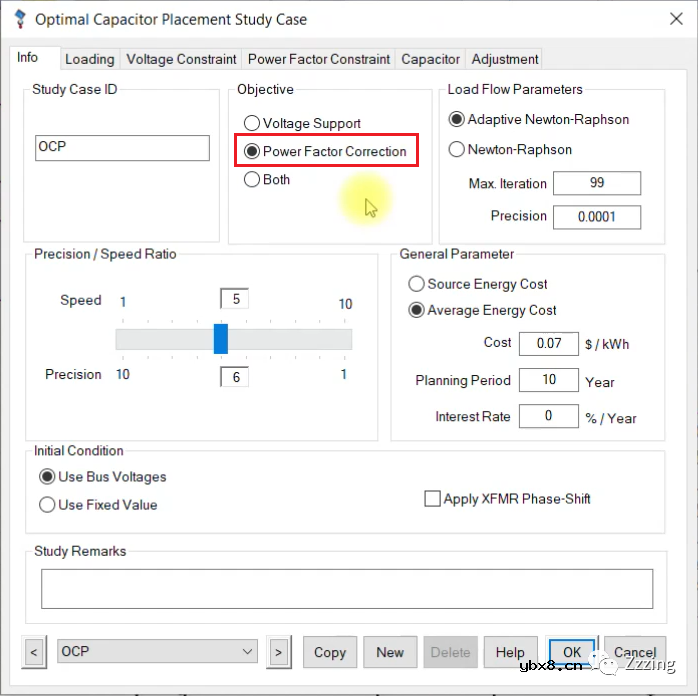
Task: Click the Study Case ID input field
Action: point(122,148)
